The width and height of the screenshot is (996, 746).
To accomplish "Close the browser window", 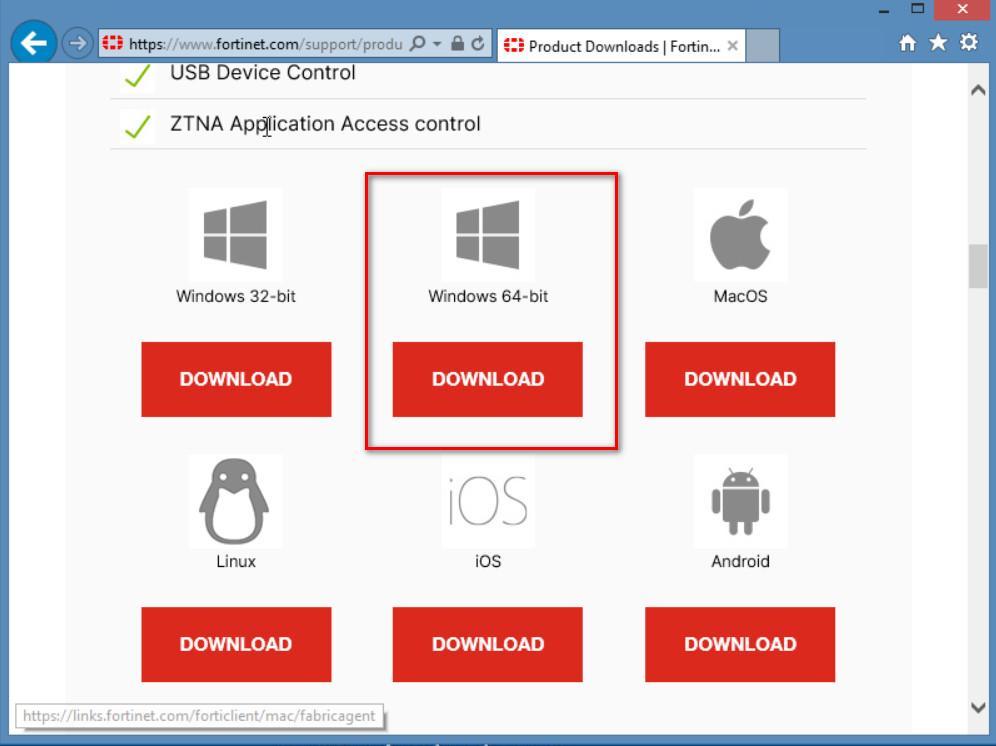I will (962, 9).
